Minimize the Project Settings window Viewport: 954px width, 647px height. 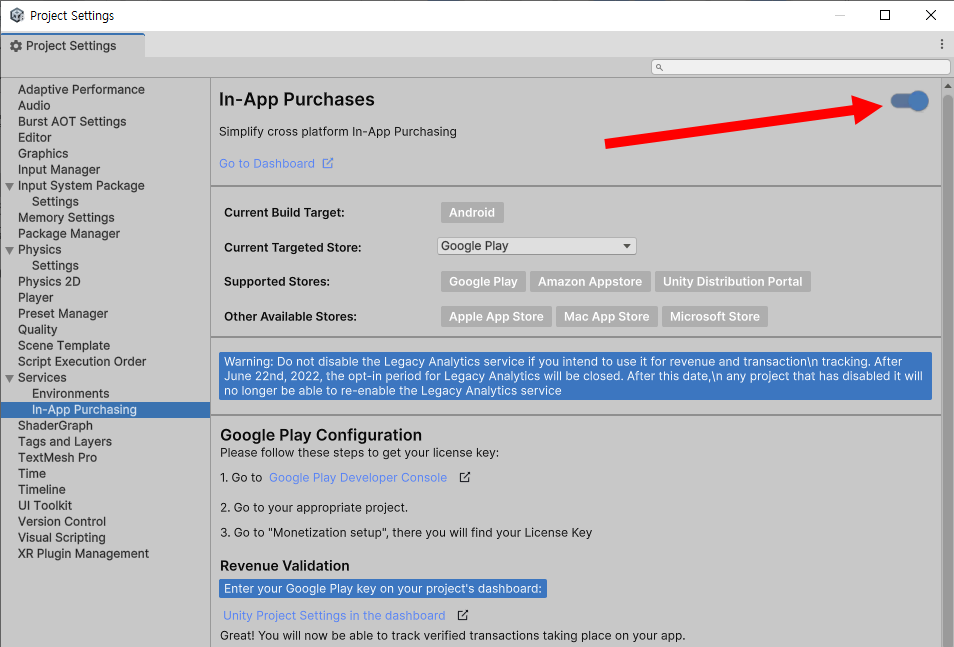tap(840, 15)
